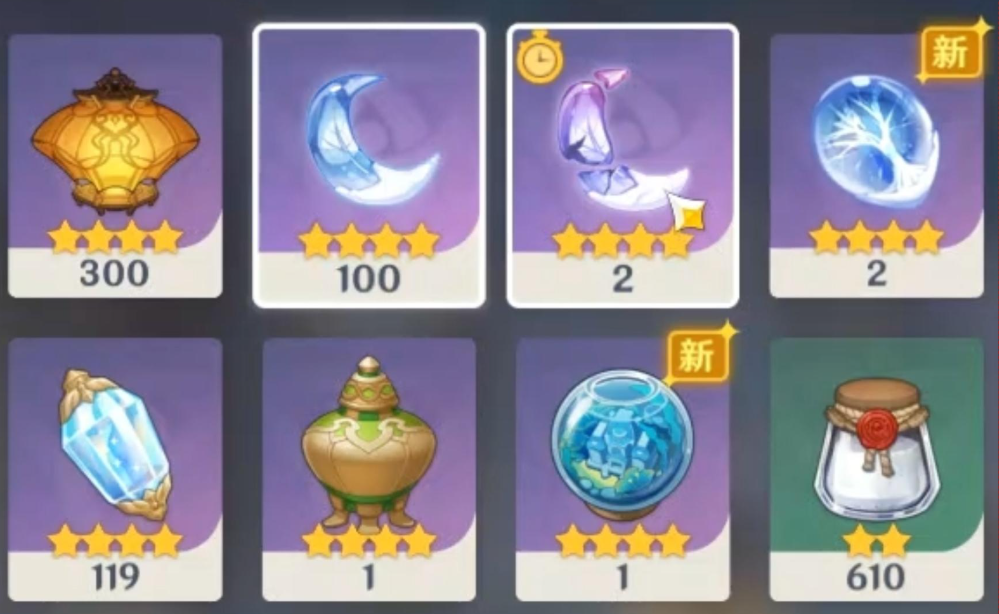Click the four-star rating on lantern card
This screenshot has height=614, width=999.
tap(115, 237)
